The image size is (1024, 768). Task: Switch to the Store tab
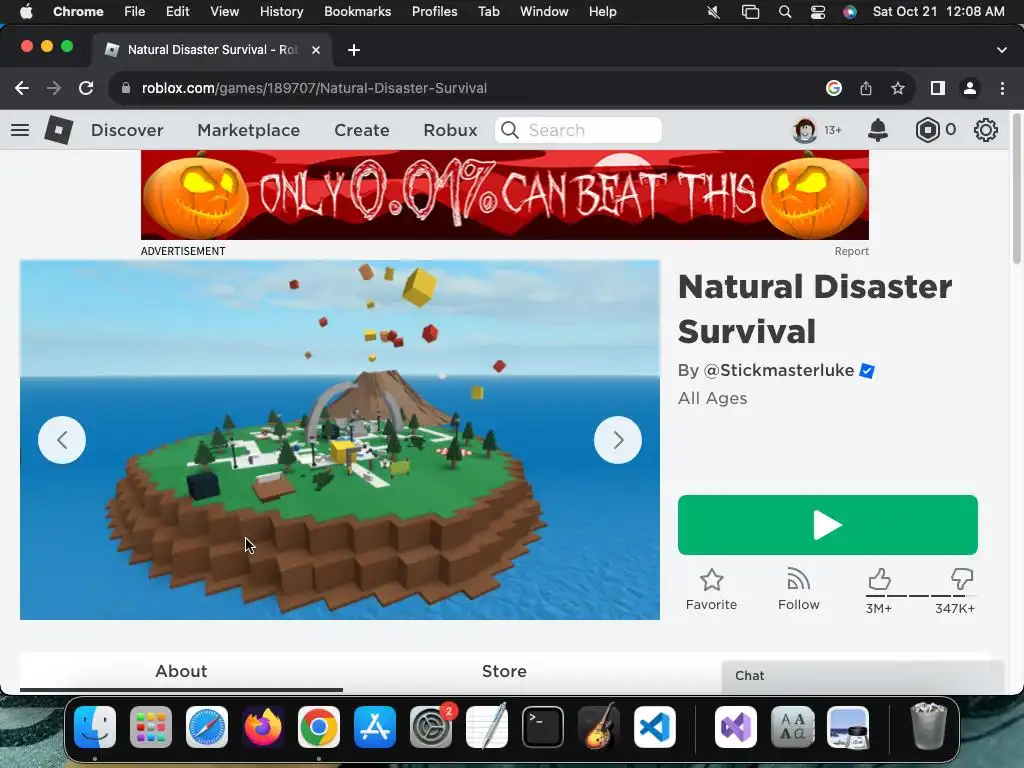[504, 671]
